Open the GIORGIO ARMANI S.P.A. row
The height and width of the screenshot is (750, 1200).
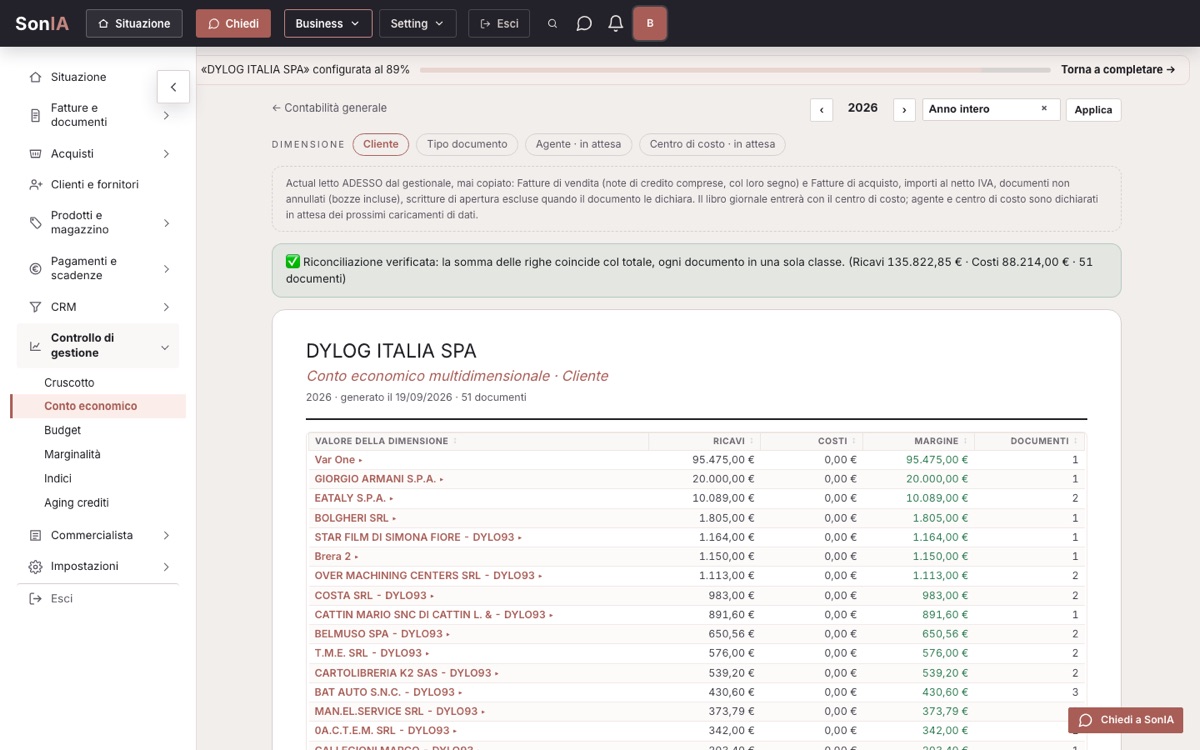pos(378,479)
